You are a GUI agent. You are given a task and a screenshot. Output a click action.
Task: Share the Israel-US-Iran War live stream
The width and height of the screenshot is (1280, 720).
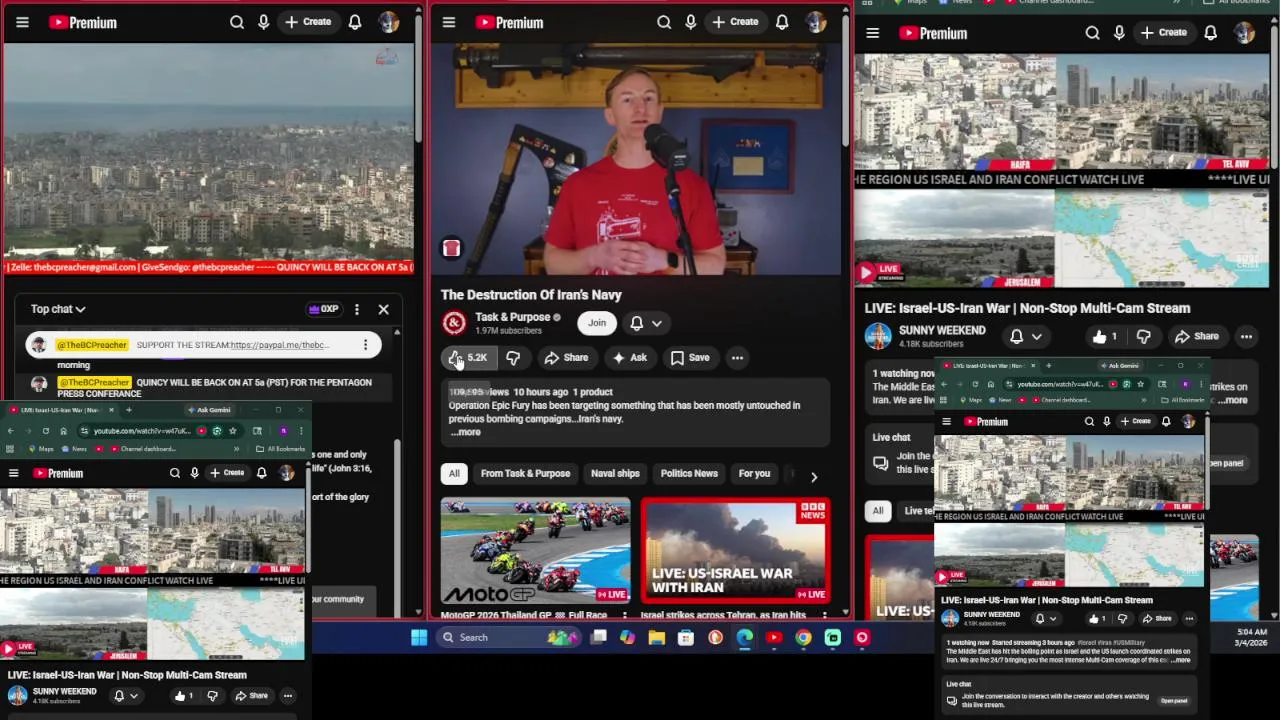pyautogui.click(x=1196, y=337)
